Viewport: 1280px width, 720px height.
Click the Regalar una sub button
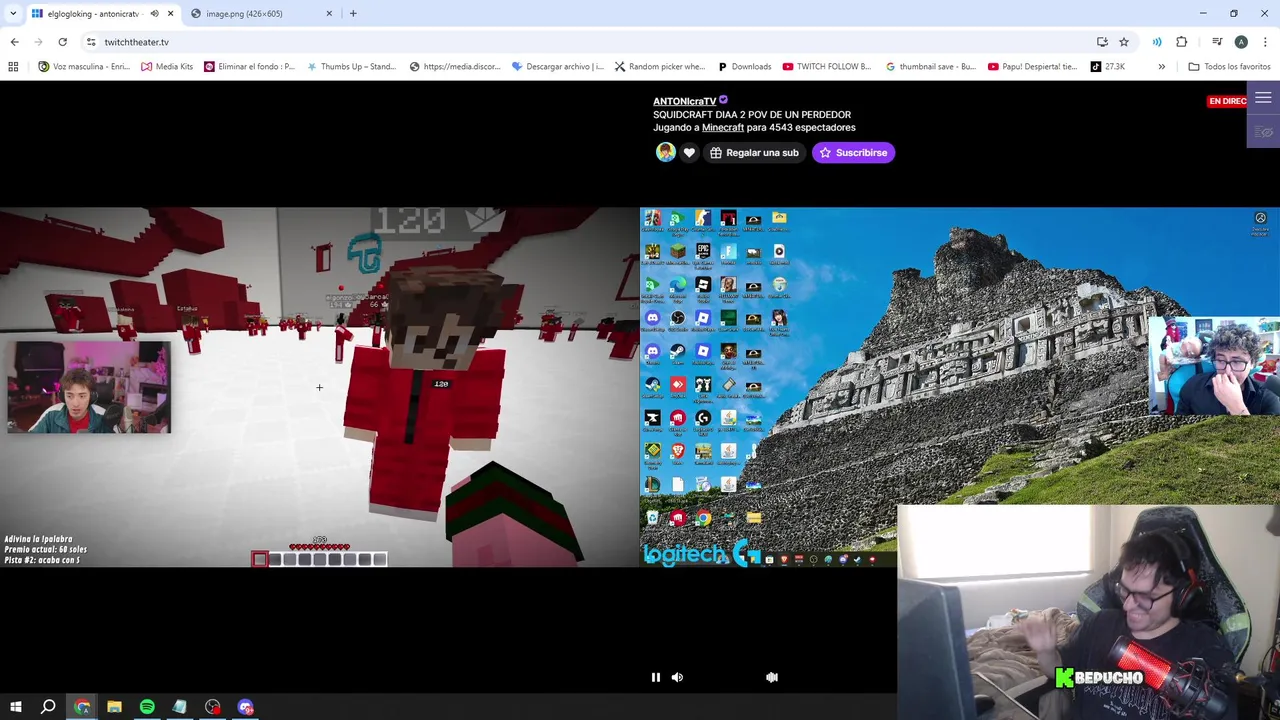click(x=754, y=153)
